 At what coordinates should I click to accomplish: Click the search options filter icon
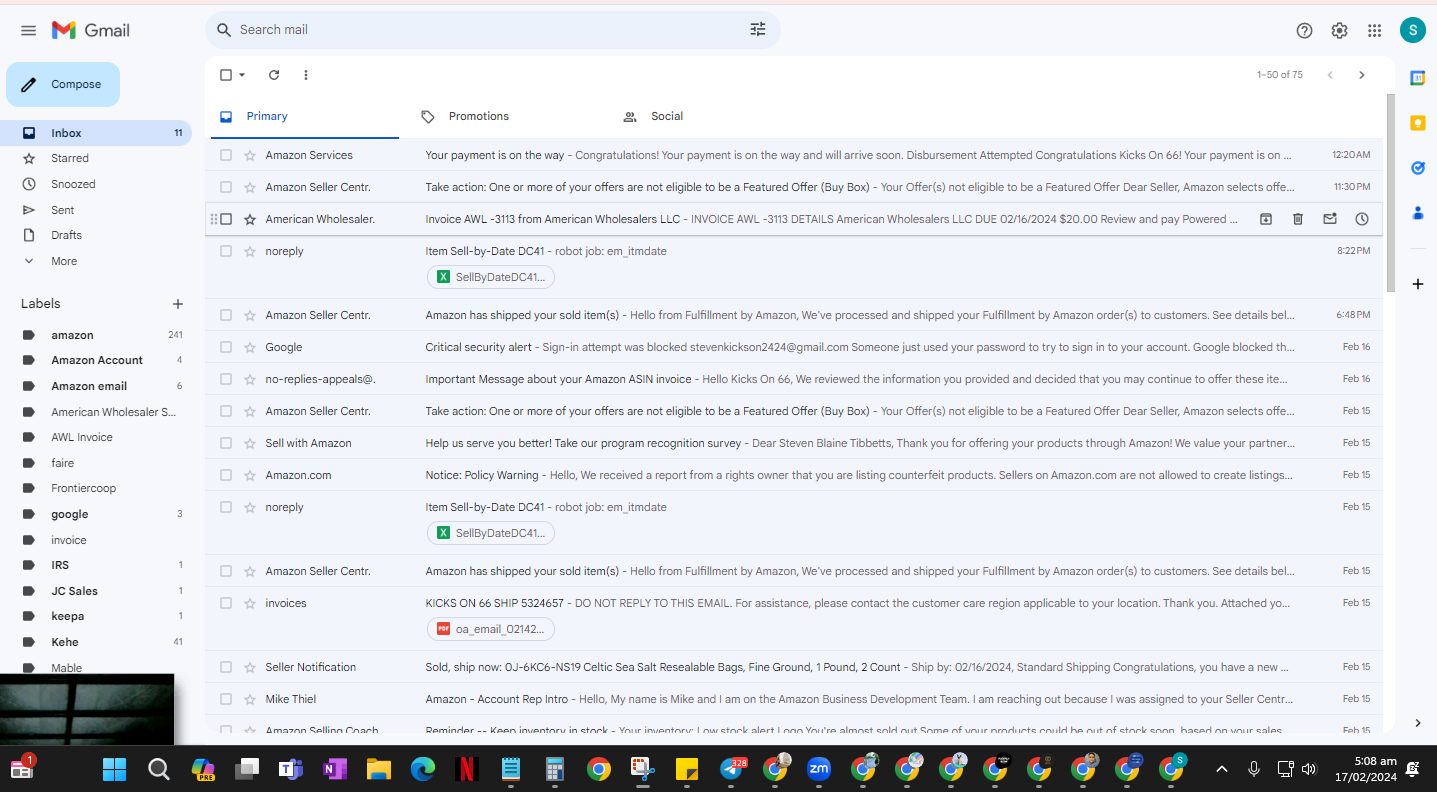point(758,30)
